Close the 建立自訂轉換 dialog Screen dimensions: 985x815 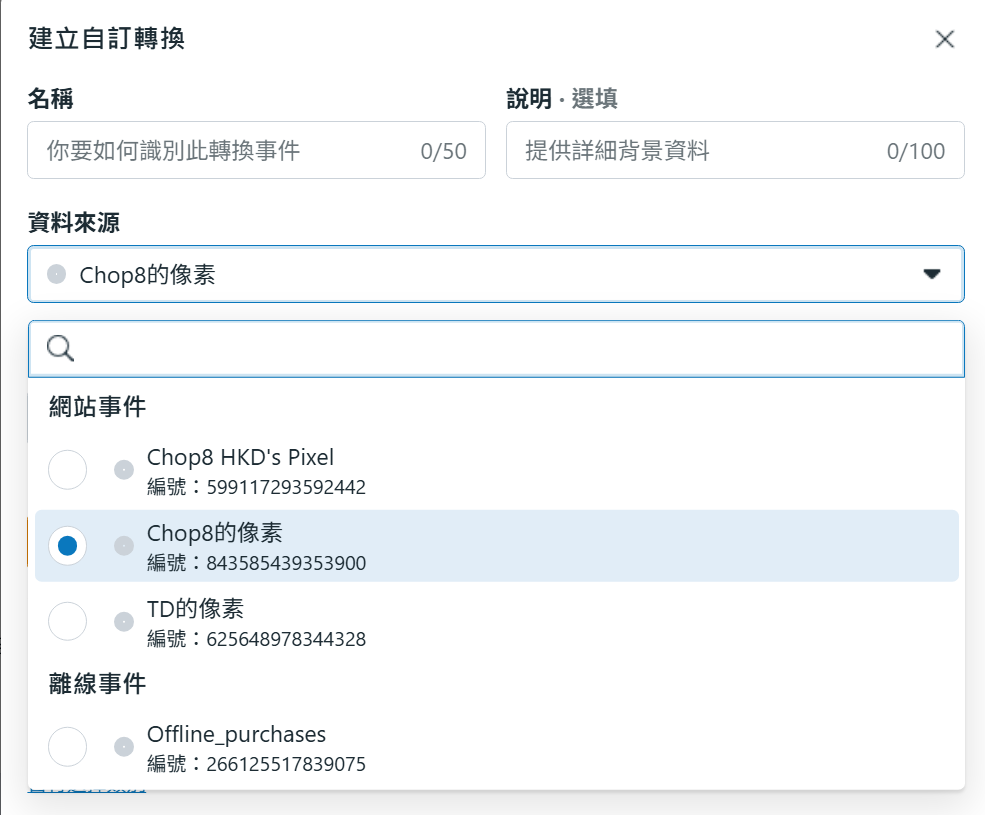(944, 39)
